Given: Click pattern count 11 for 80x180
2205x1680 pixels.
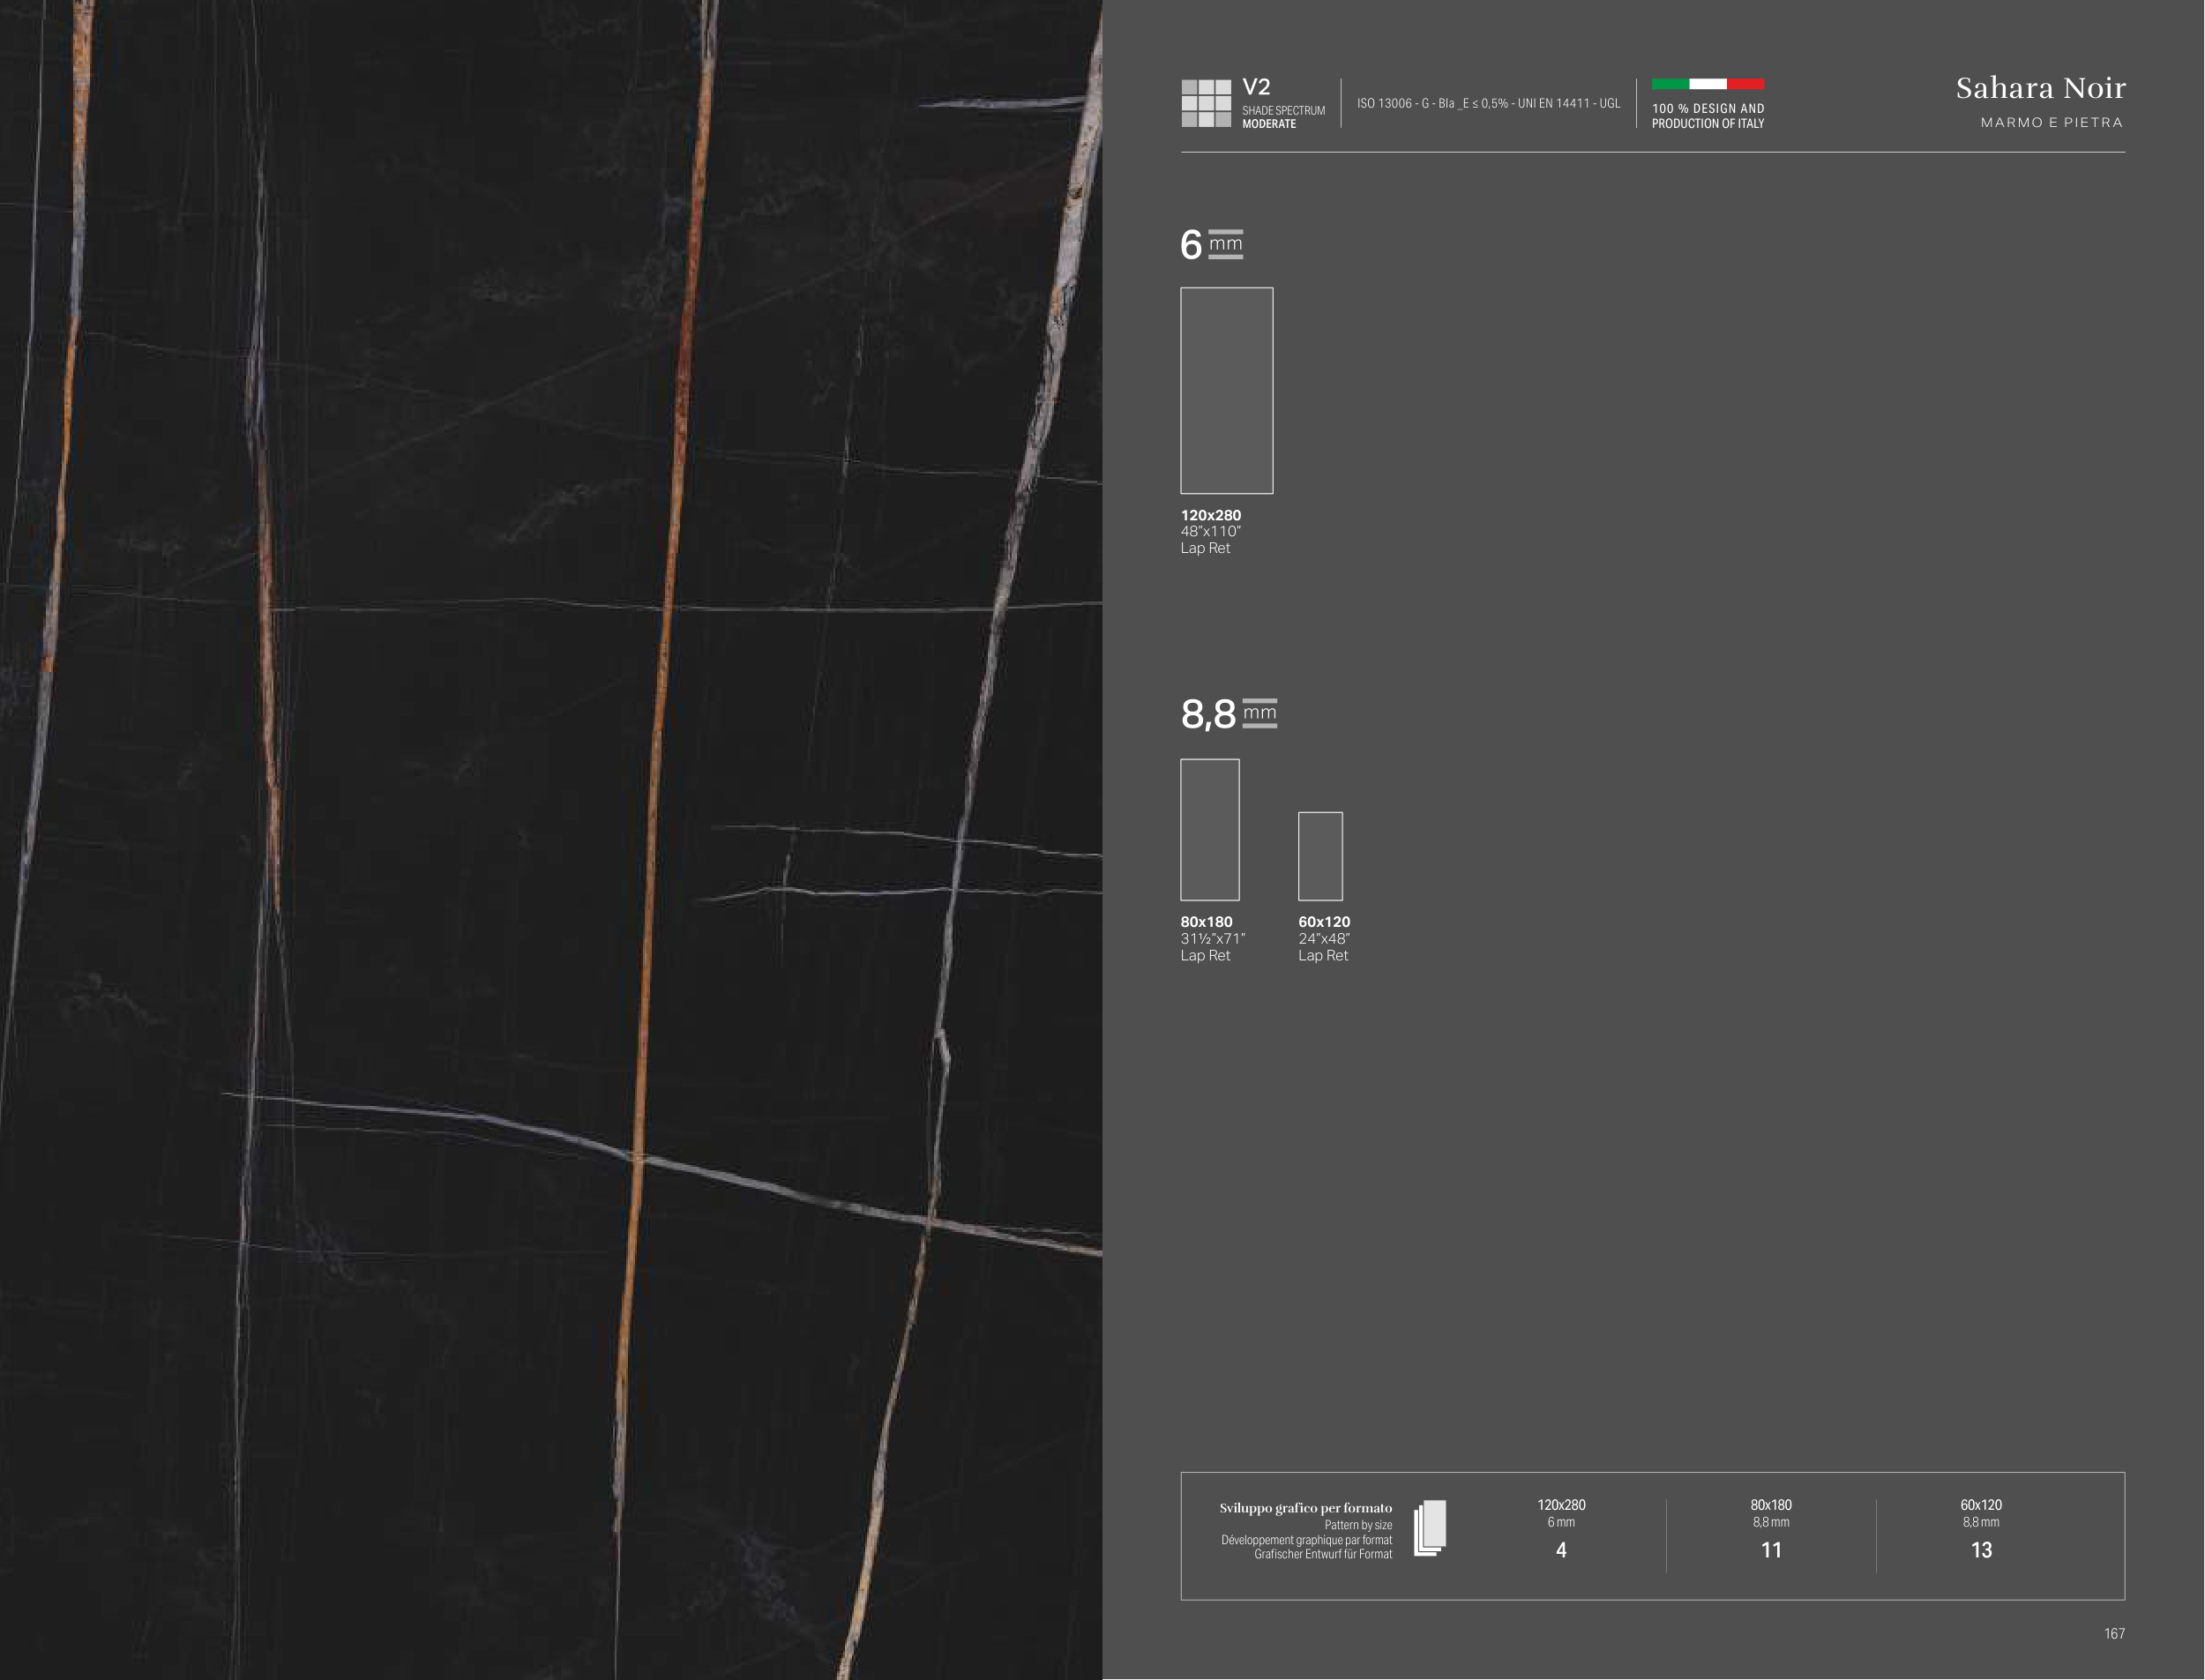Looking at the screenshot, I should (1771, 1550).
